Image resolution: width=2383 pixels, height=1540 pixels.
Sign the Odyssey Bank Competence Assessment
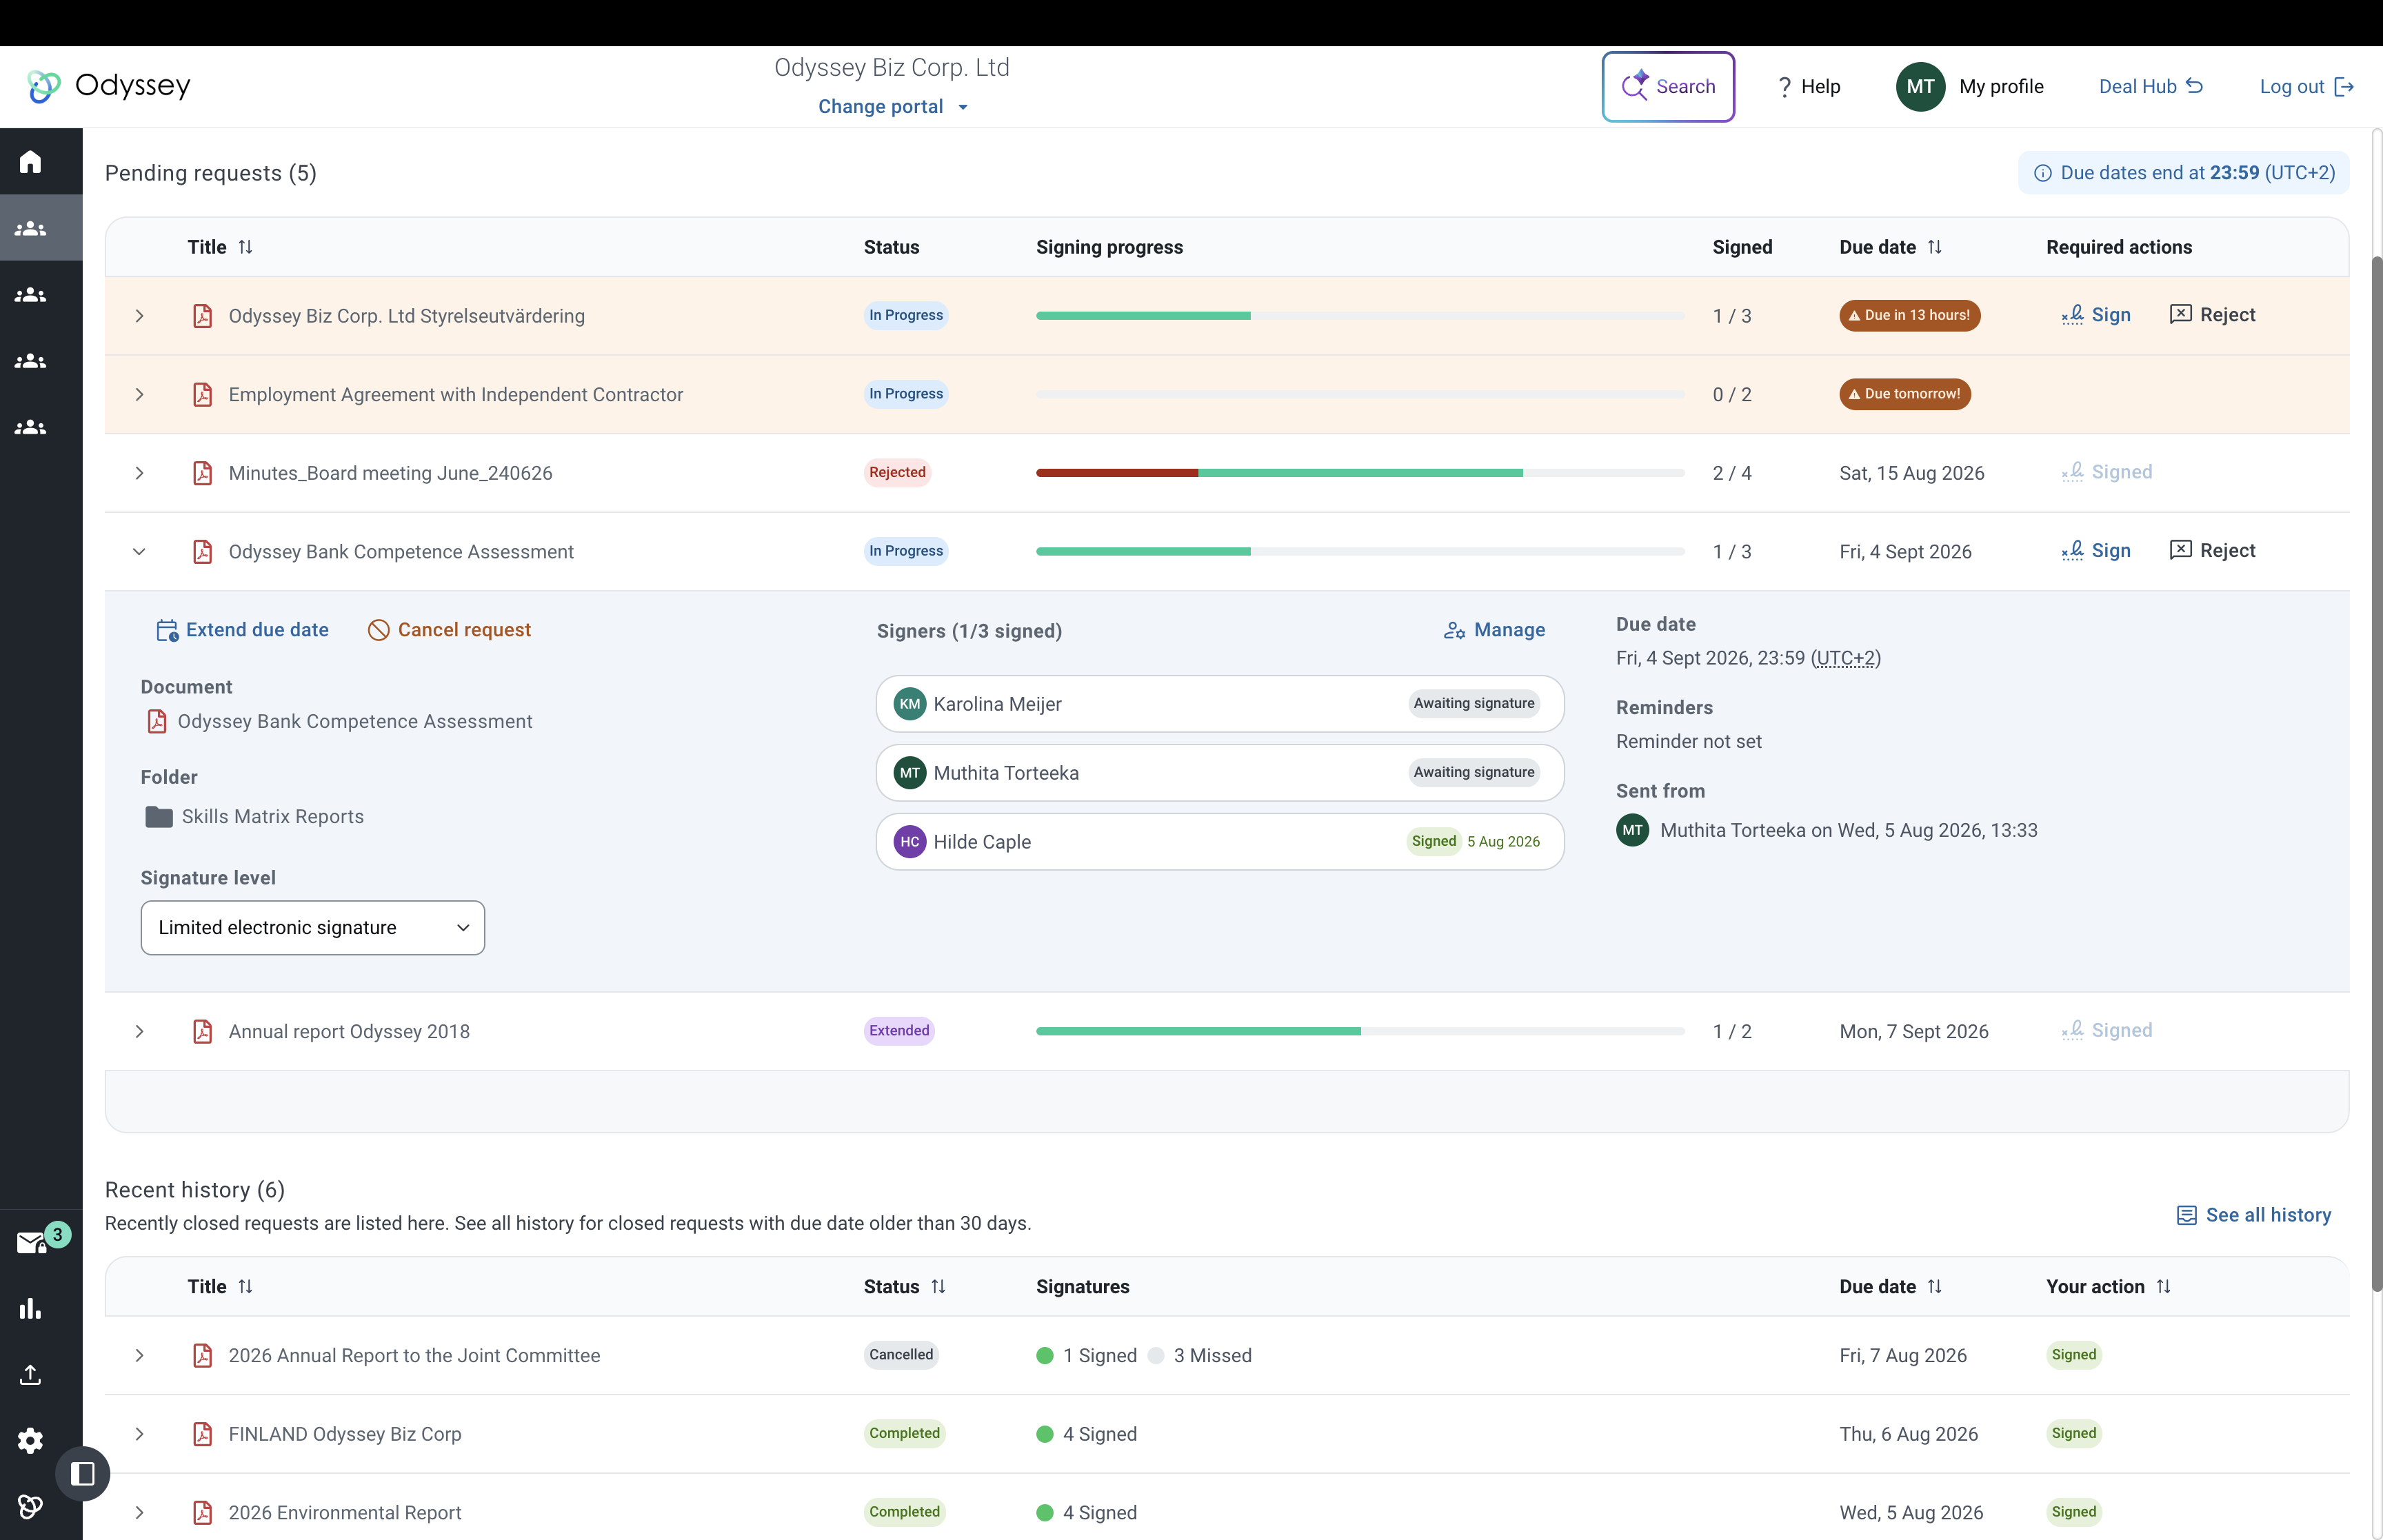(x=2096, y=551)
